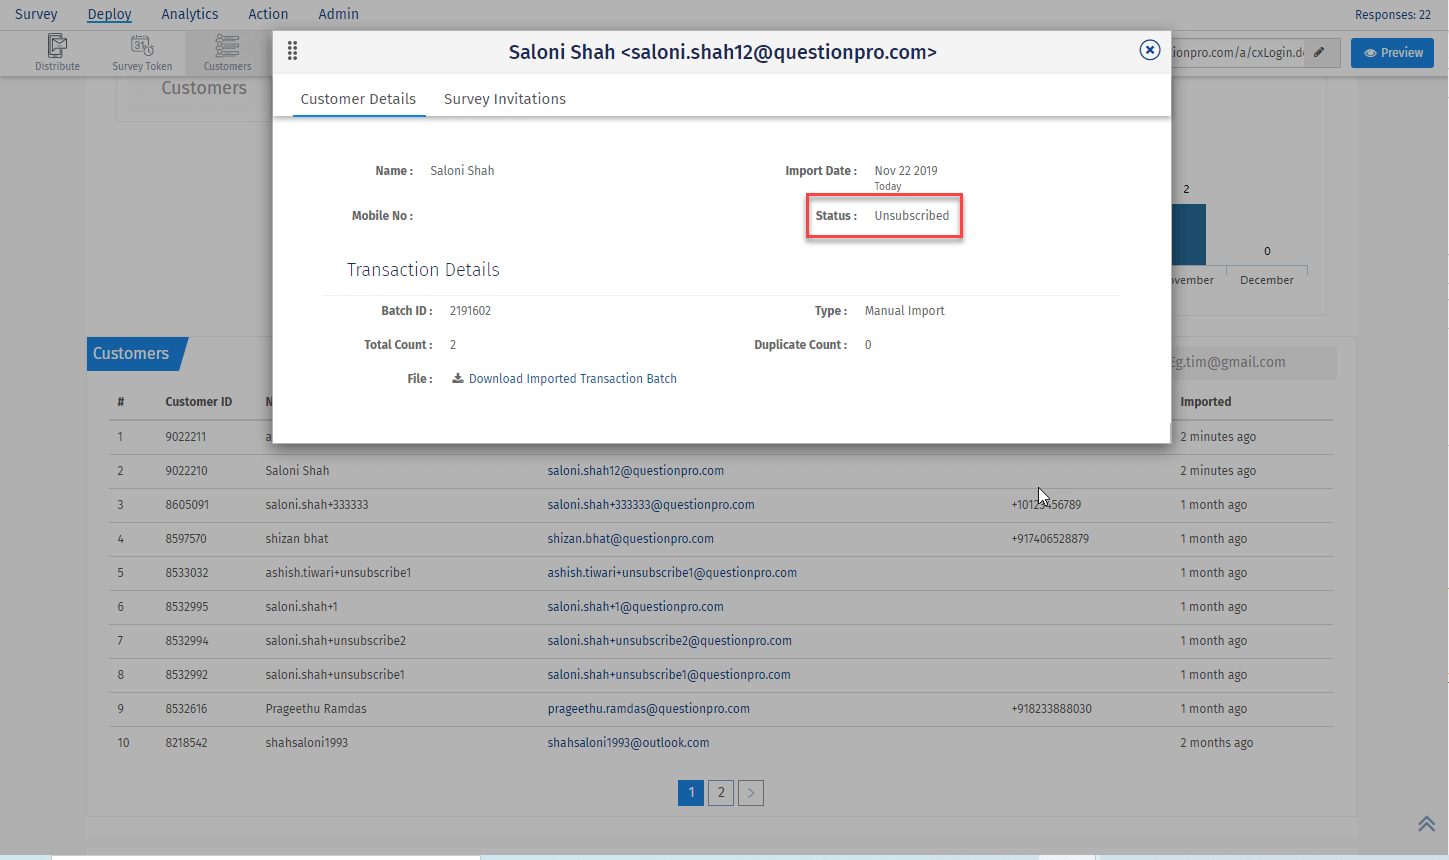Select the Customer Details tab

[358, 99]
